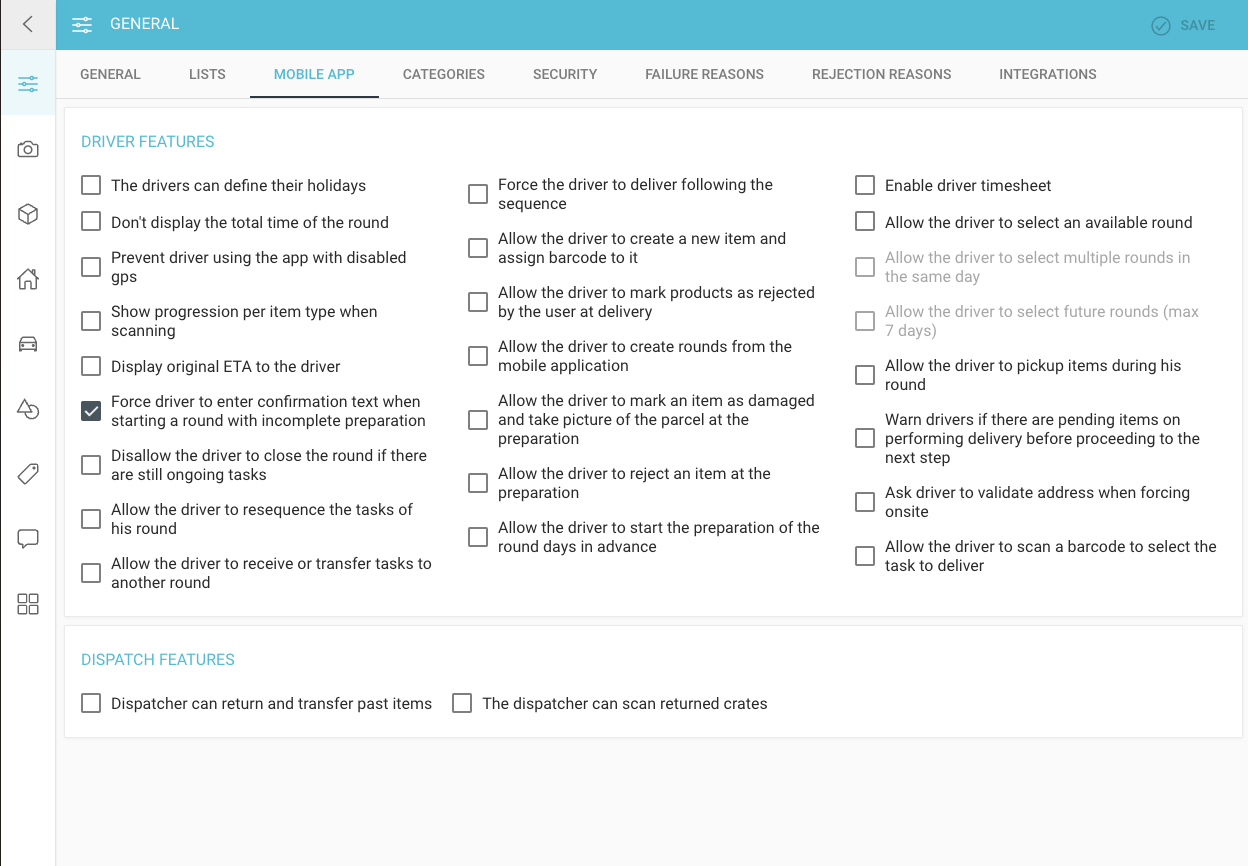Open the house sidebar icon
Viewport: 1248px width, 866px height.
[28, 279]
